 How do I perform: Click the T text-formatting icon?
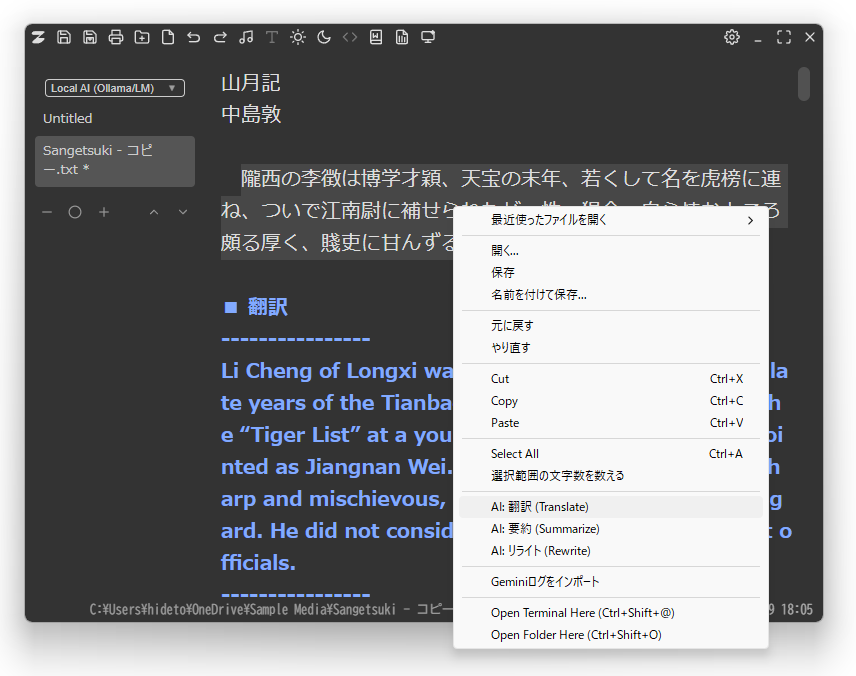(271, 37)
